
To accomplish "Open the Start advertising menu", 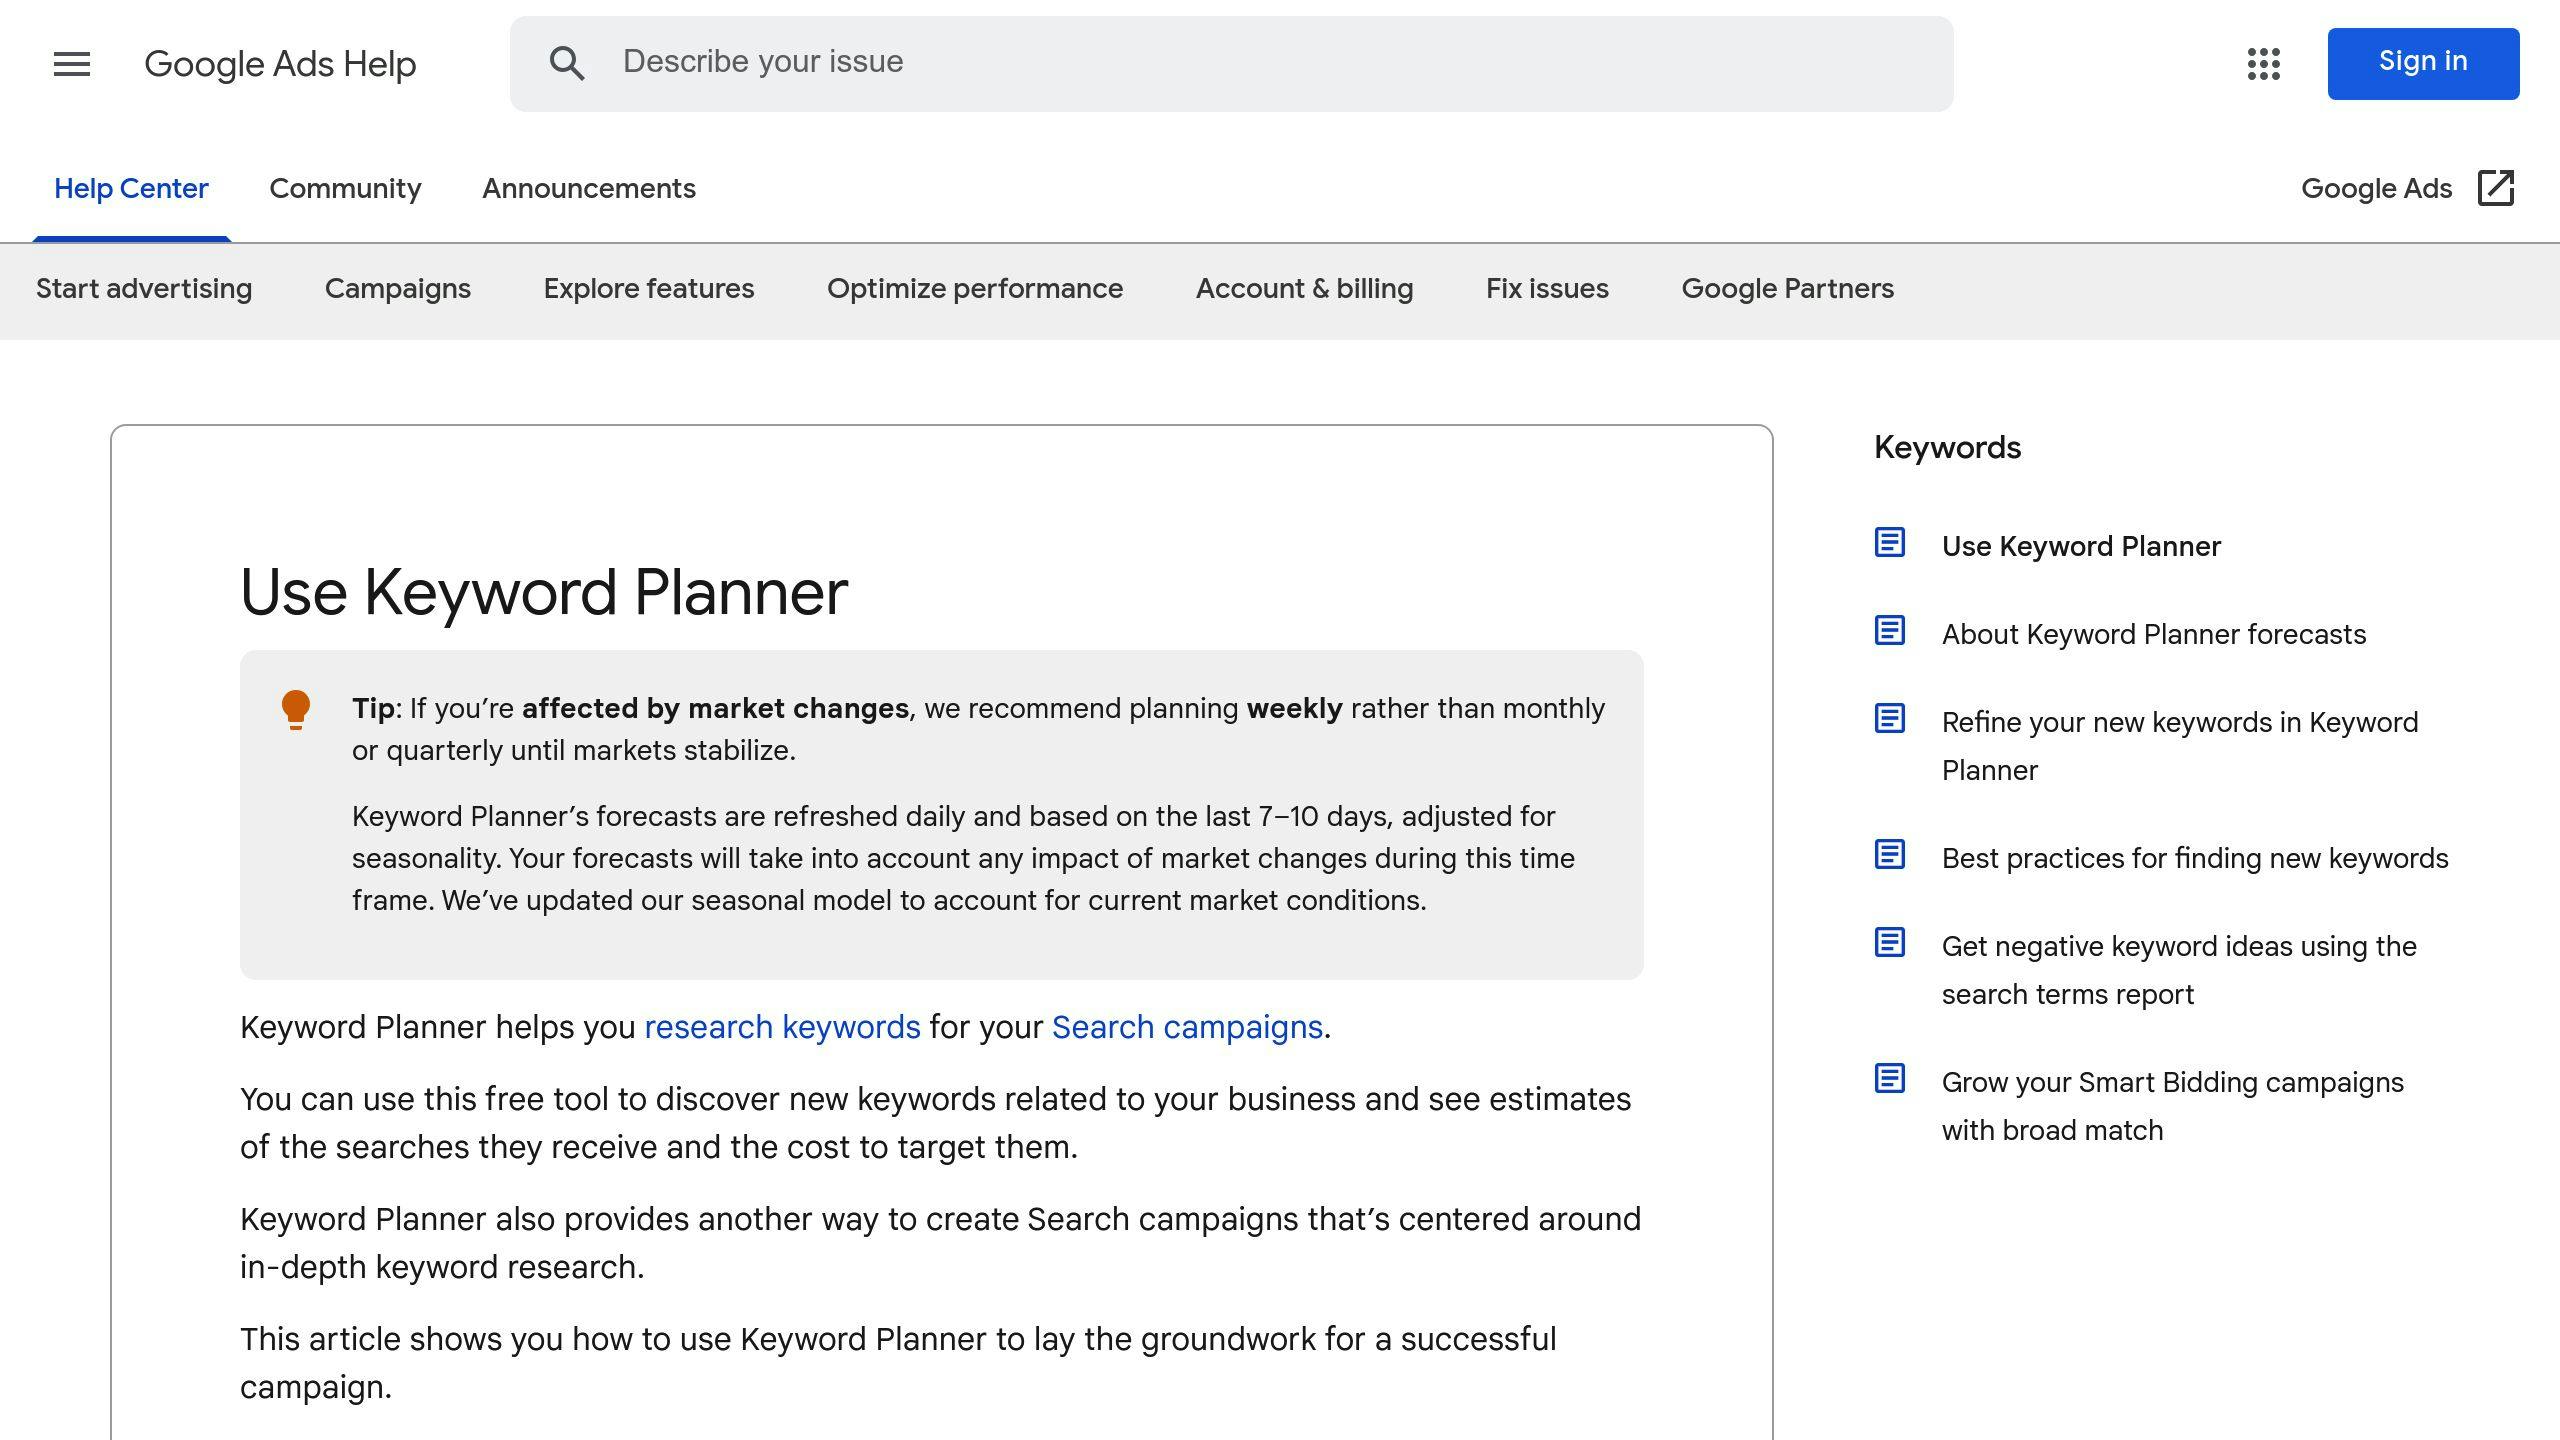I will [x=144, y=289].
